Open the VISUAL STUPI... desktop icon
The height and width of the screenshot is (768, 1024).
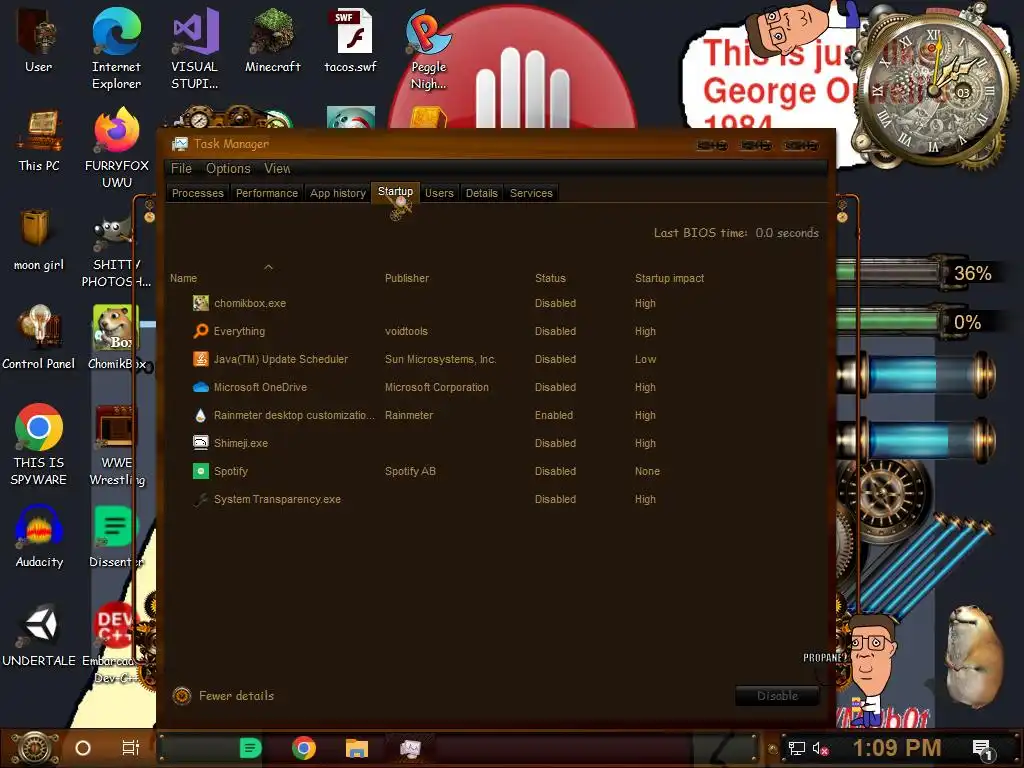click(195, 48)
